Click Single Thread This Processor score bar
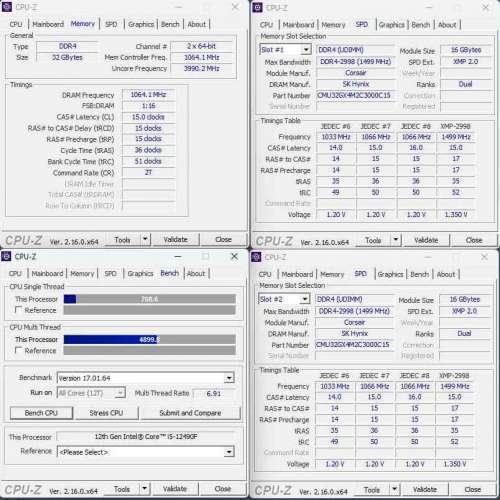Viewport: 500px width, 500px height. tap(149, 299)
